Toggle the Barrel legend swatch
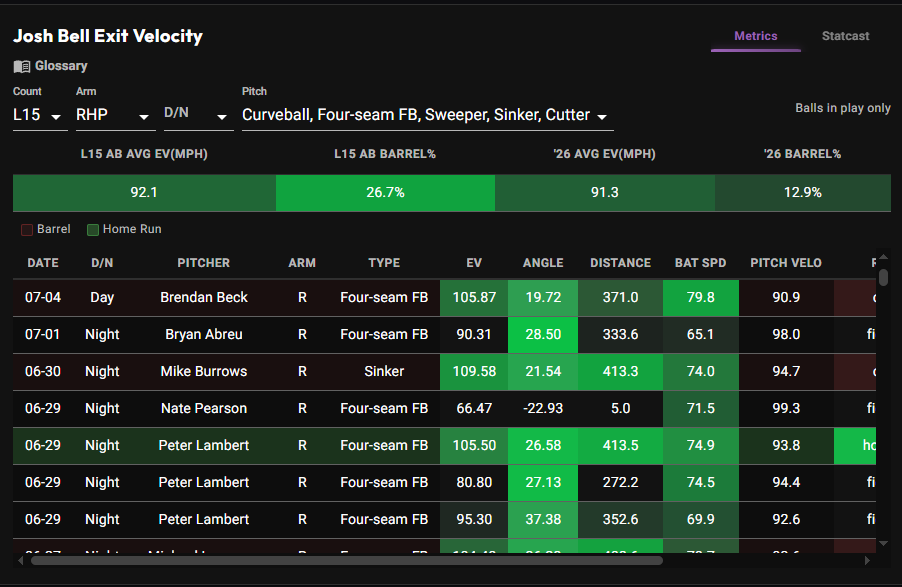Viewport: 902px width, 587px height. [26, 230]
